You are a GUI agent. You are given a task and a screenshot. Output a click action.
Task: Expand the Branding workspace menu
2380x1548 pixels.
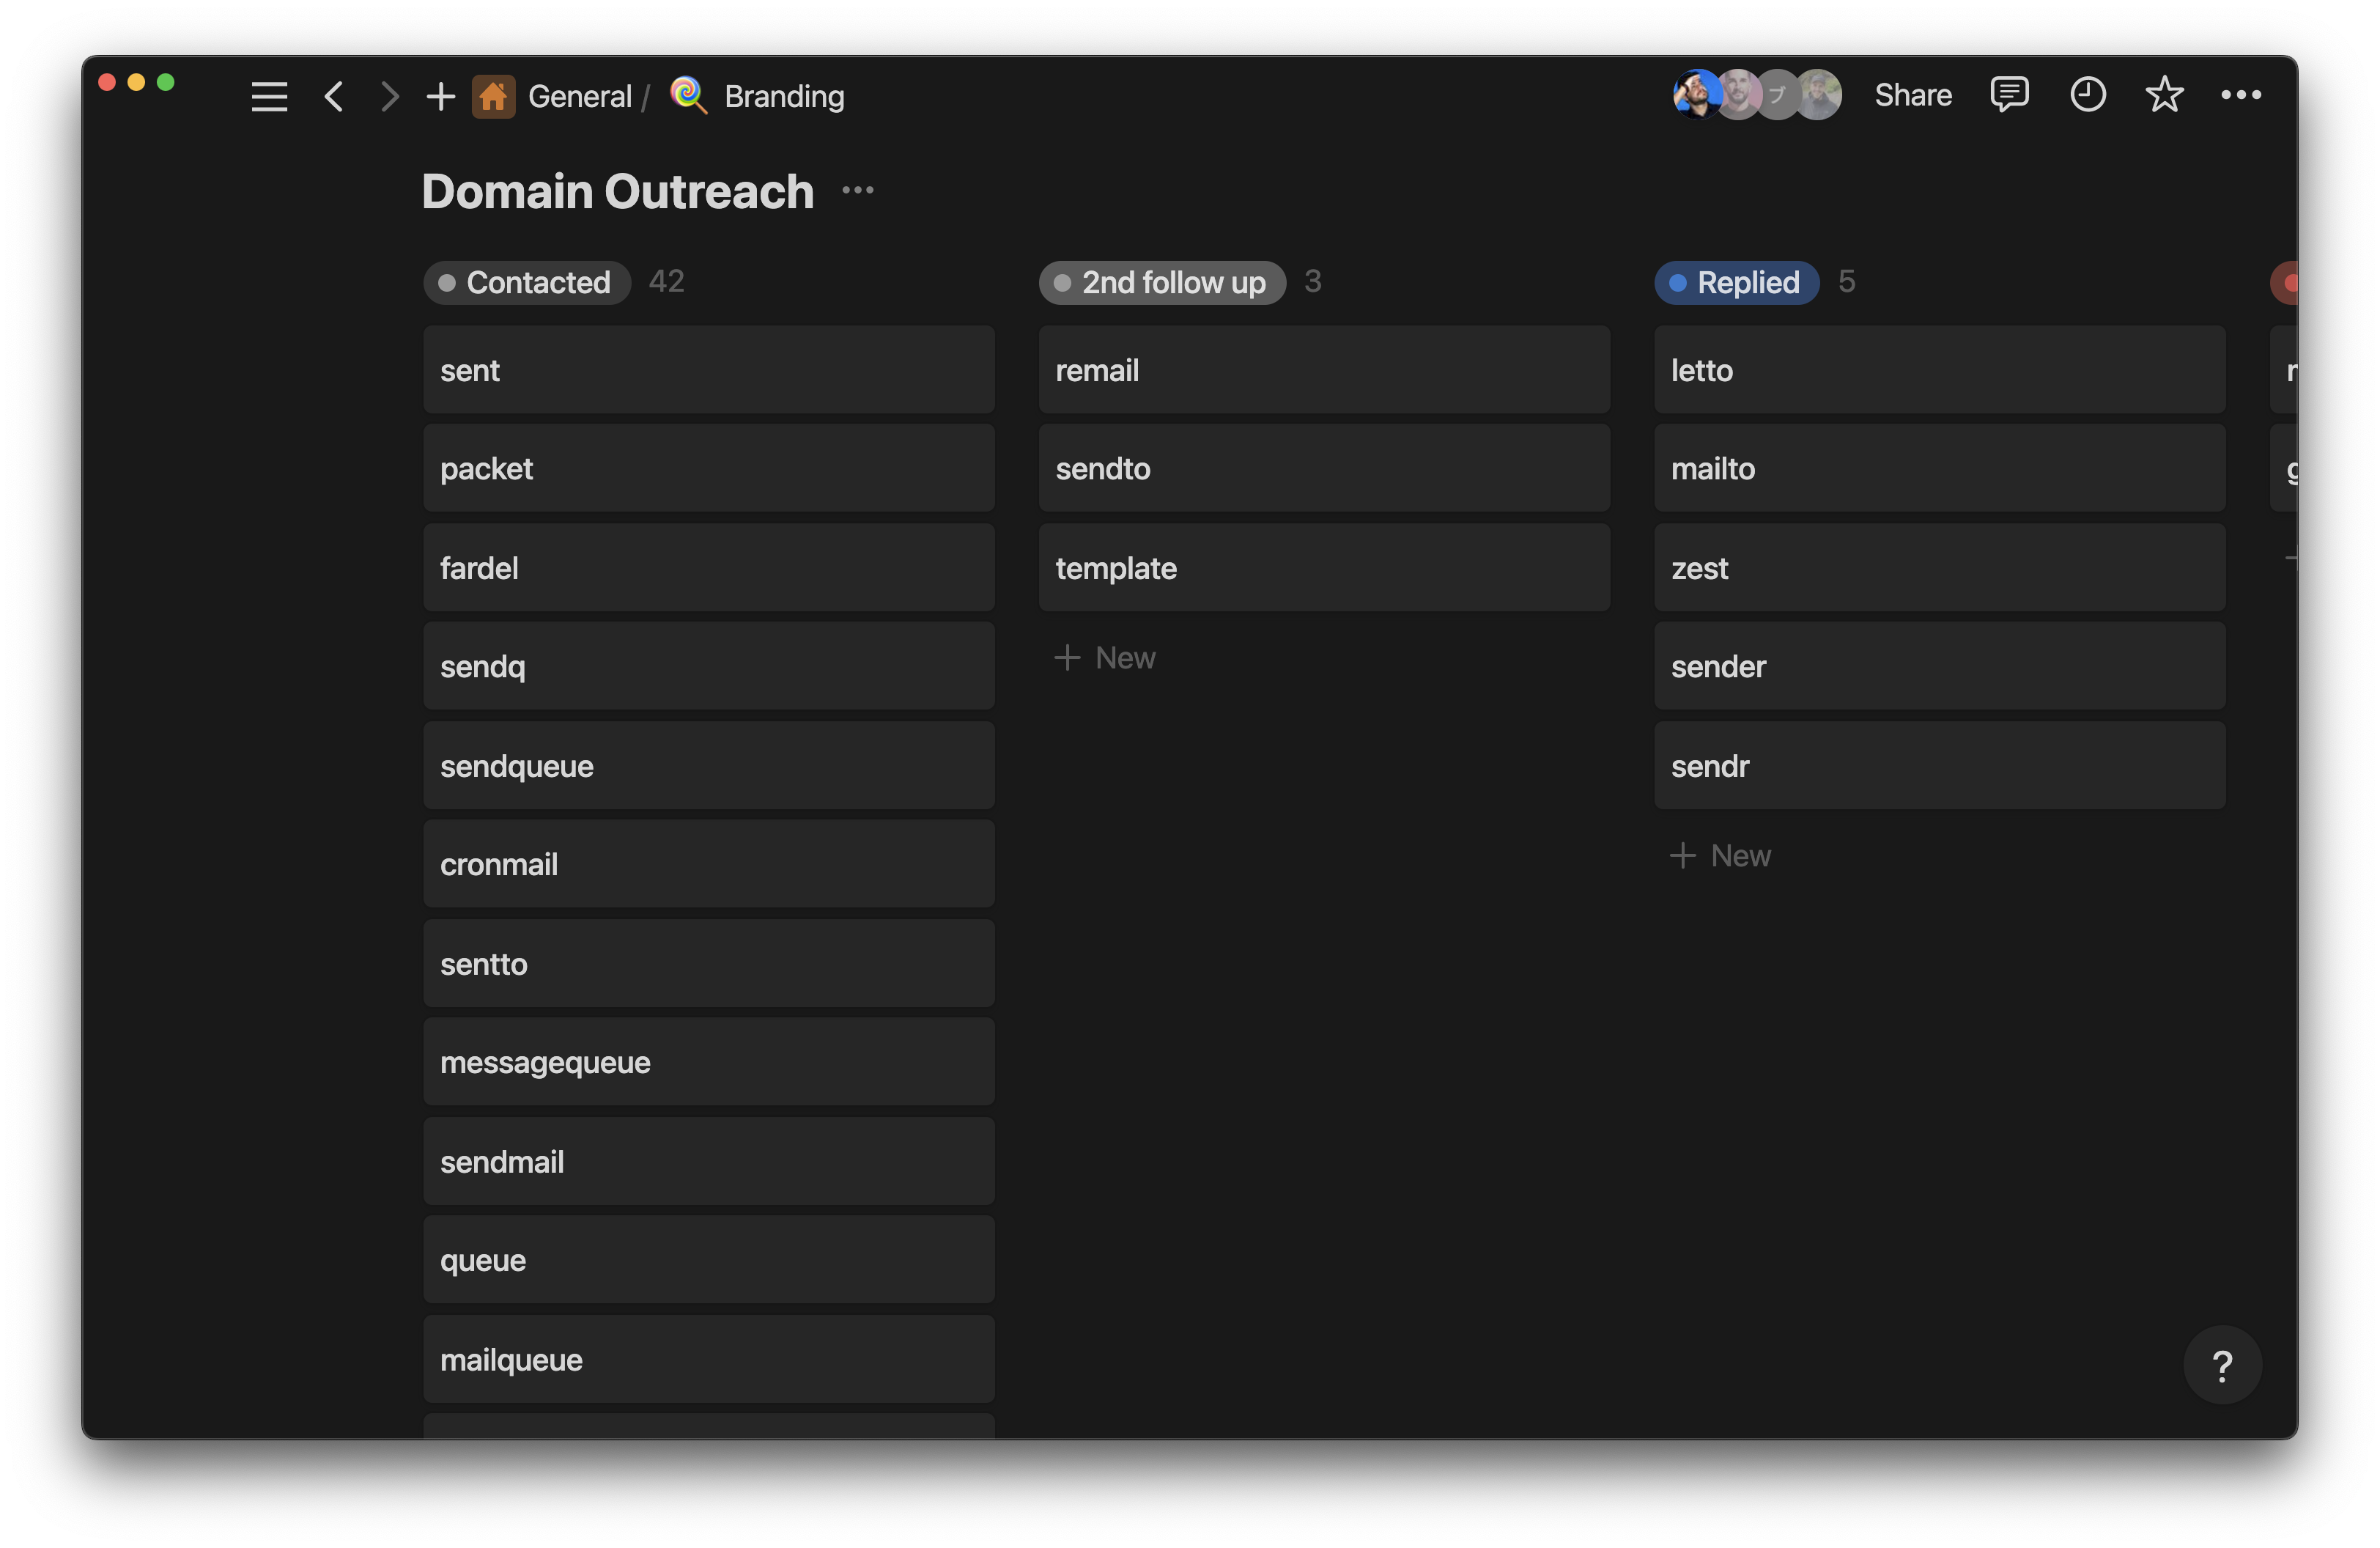point(783,95)
